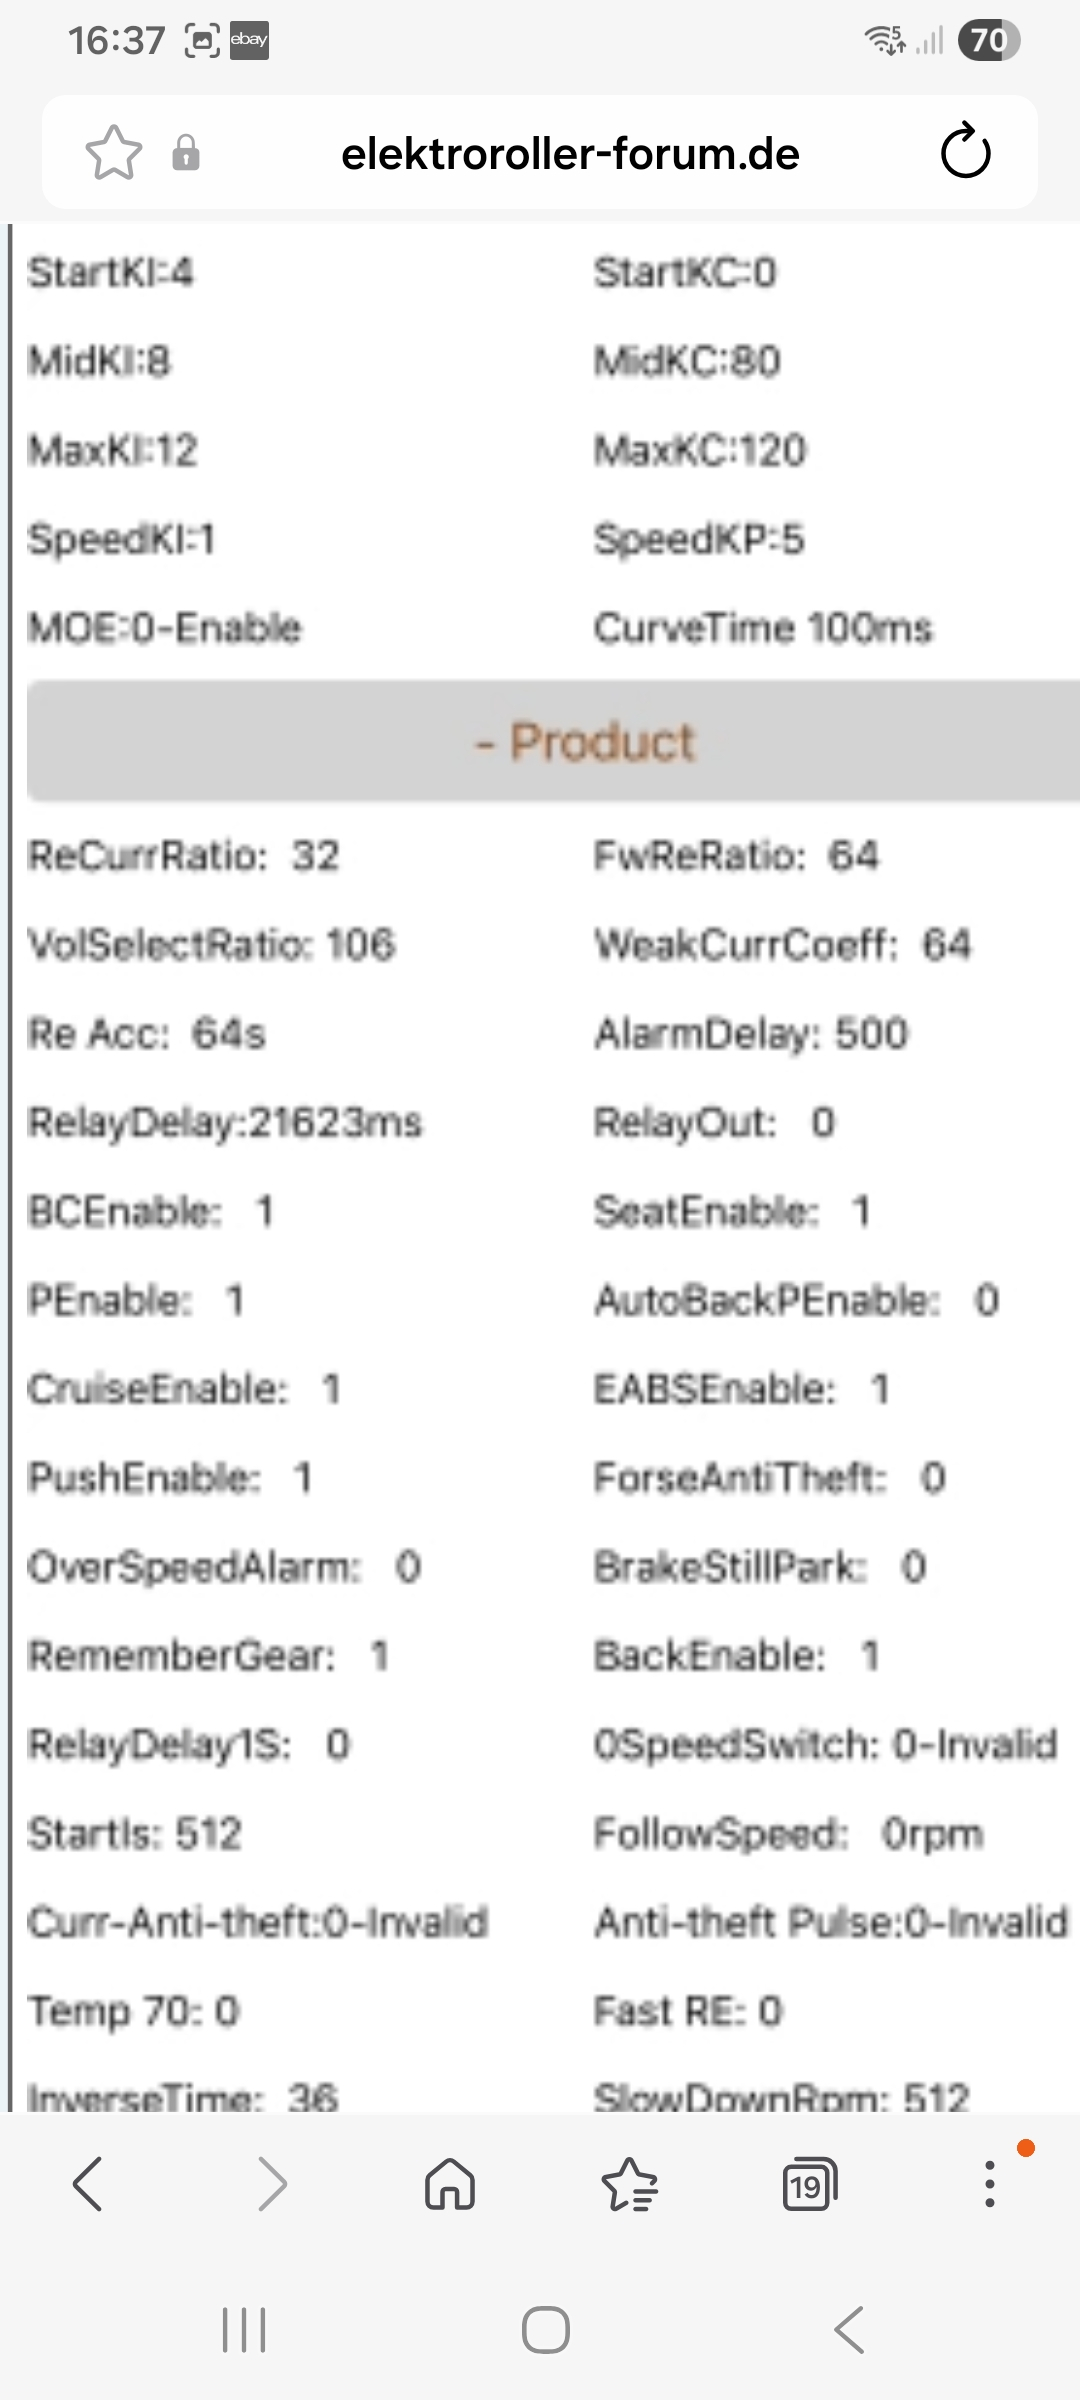Open tab switcher showing 19 tabs
This screenshot has height=2400, width=1080.
pyautogui.click(x=809, y=2184)
